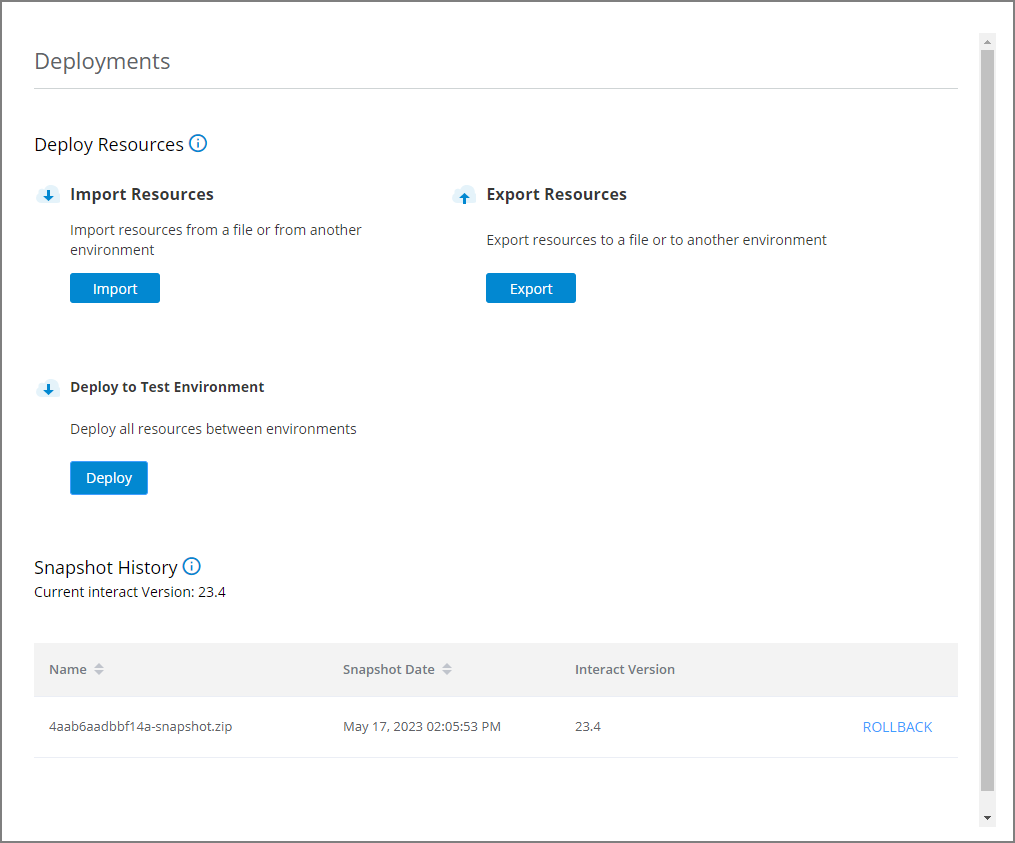
Task: Click the vertical scrollbar thumb
Action: pyautogui.click(x=987, y=421)
